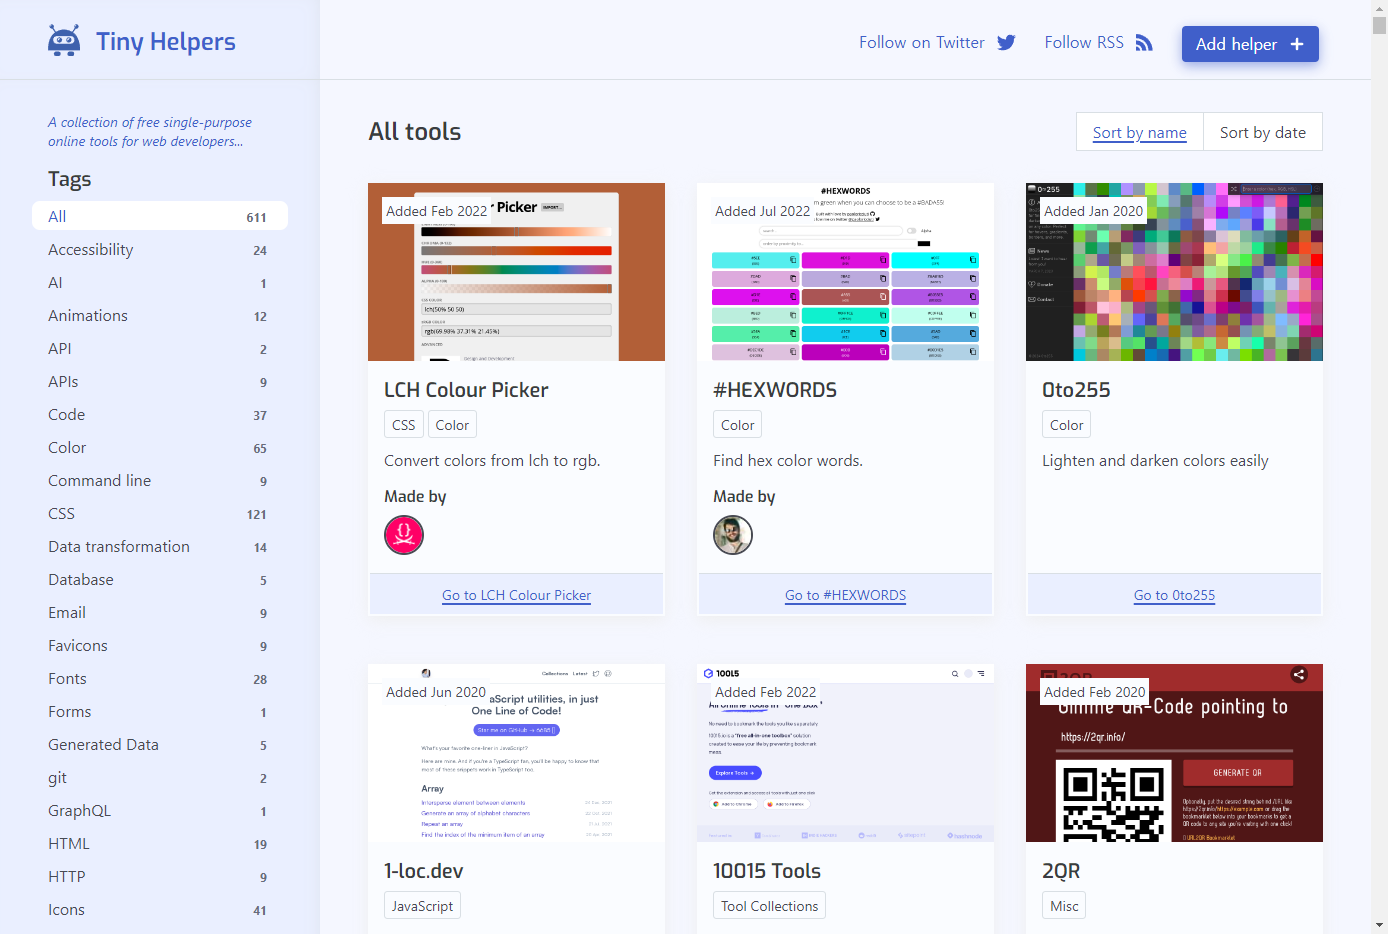The height and width of the screenshot is (934, 1388).
Task: Click the Tool Collections tag on 10015 Tools
Action: [770, 906]
